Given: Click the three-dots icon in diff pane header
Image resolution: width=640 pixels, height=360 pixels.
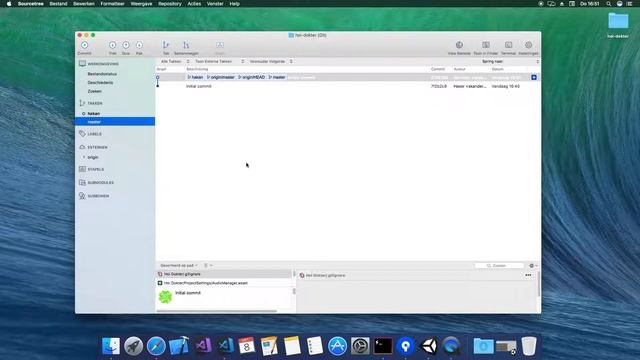Looking at the screenshot, I should coord(528,275).
